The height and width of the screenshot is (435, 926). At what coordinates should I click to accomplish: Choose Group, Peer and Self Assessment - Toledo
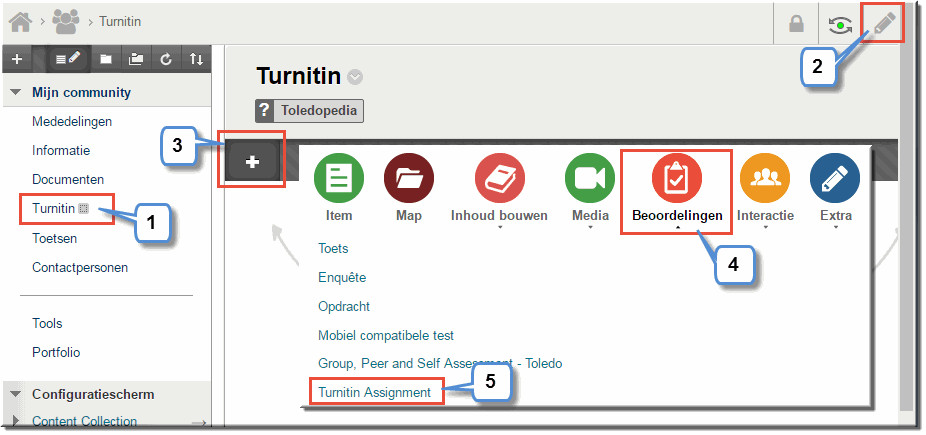[x=440, y=364]
